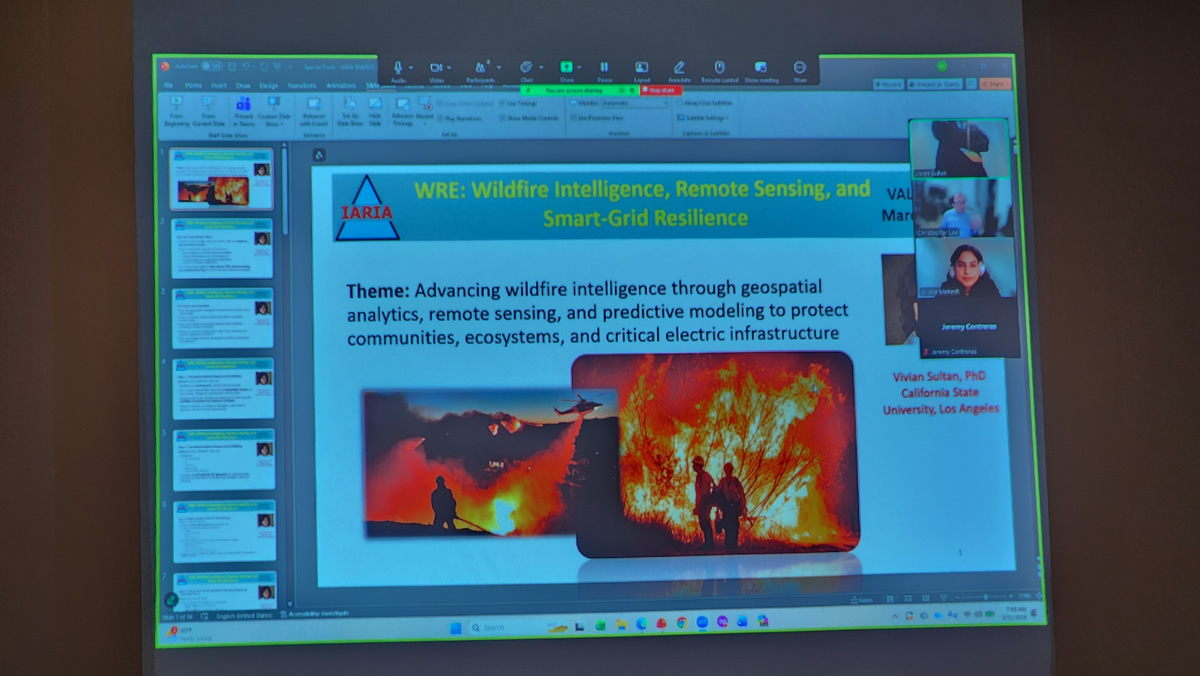Click the Hide Slide ribbon icon
Screen dimensions: 1200x676
pos(375,108)
